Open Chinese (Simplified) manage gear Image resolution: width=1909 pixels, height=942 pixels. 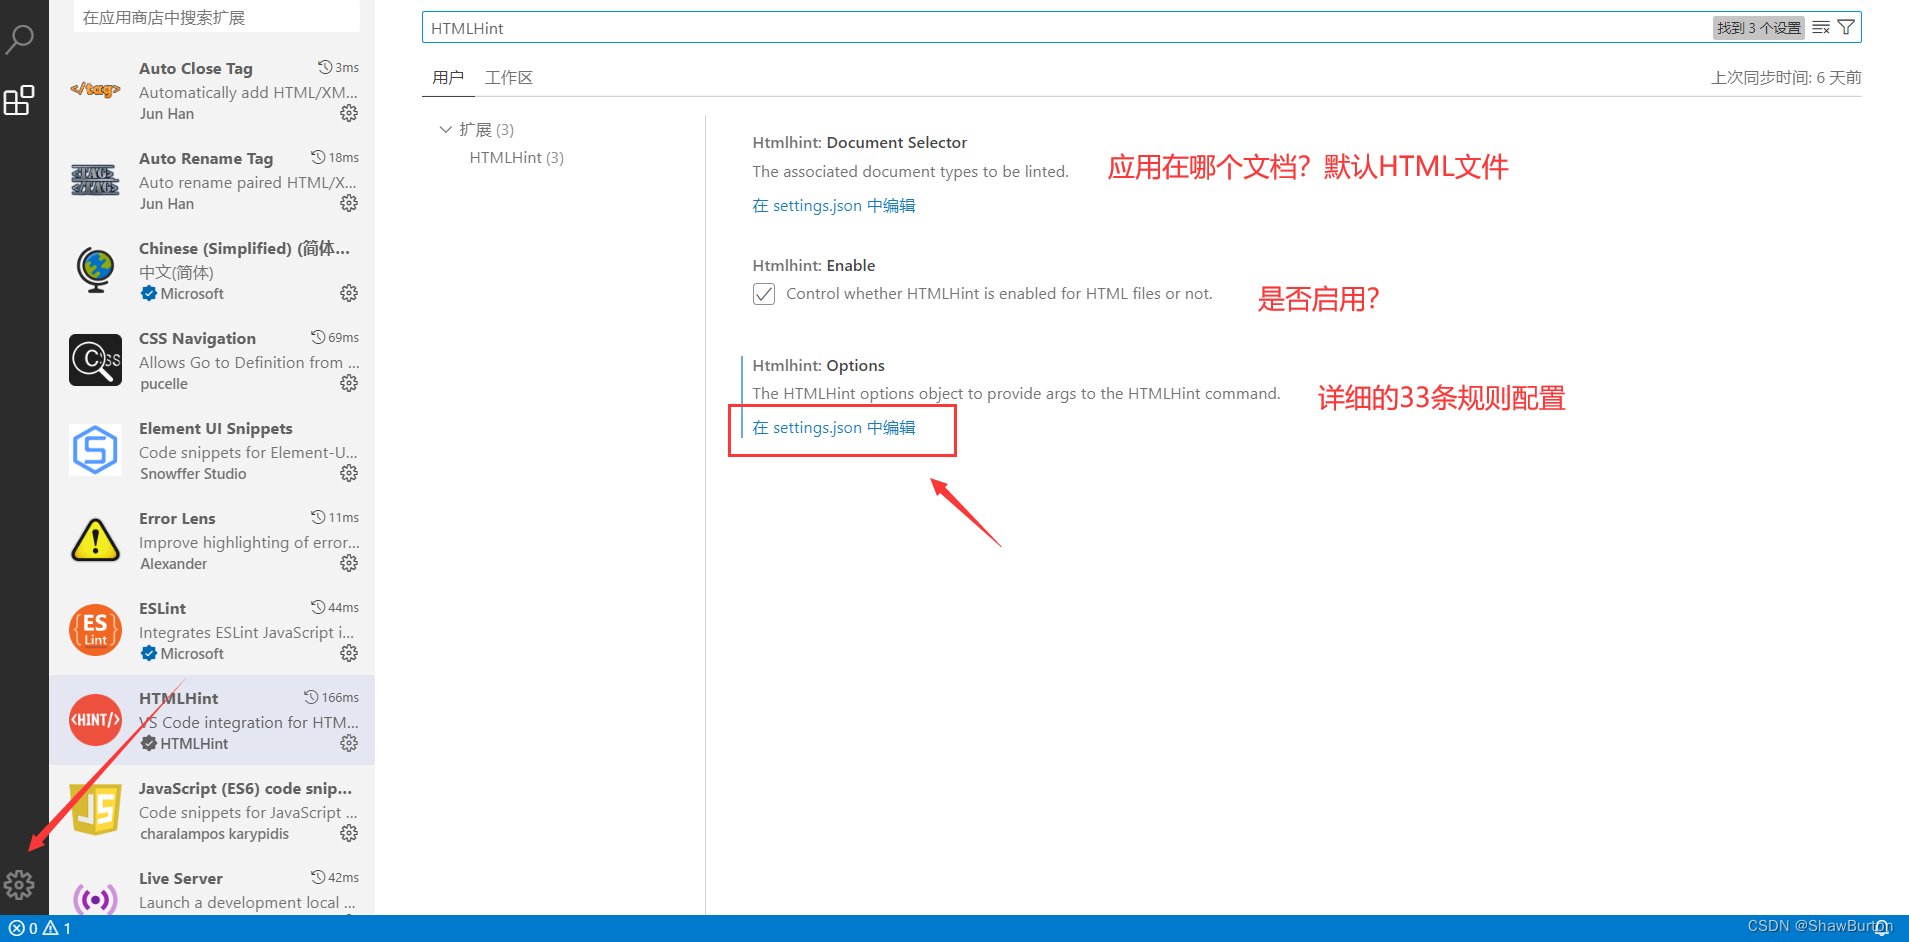[349, 293]
